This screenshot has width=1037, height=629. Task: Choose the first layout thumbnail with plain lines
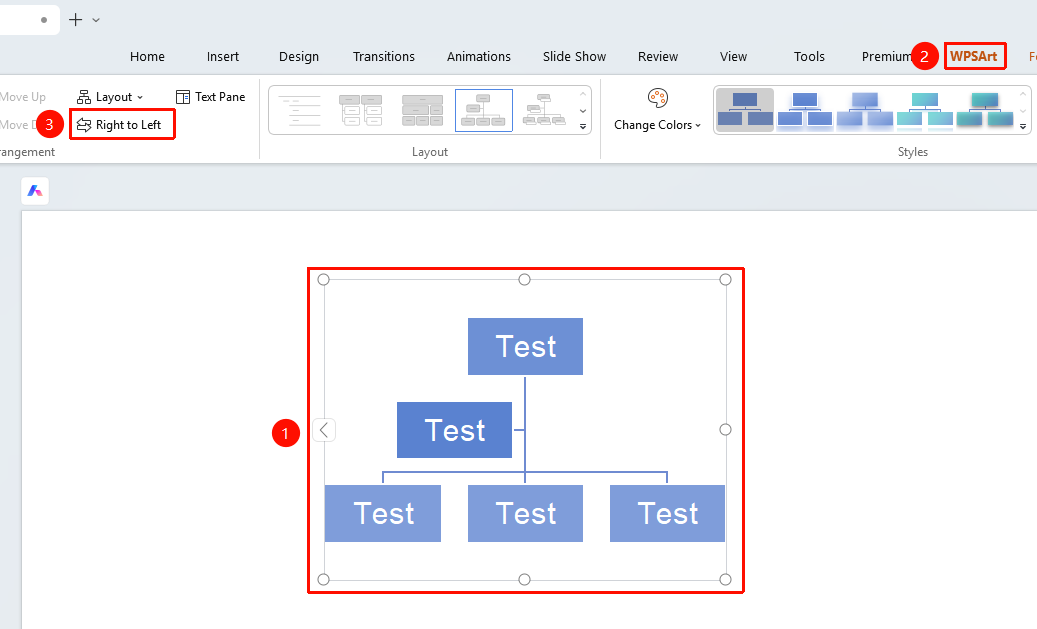[x=300, y=110]
